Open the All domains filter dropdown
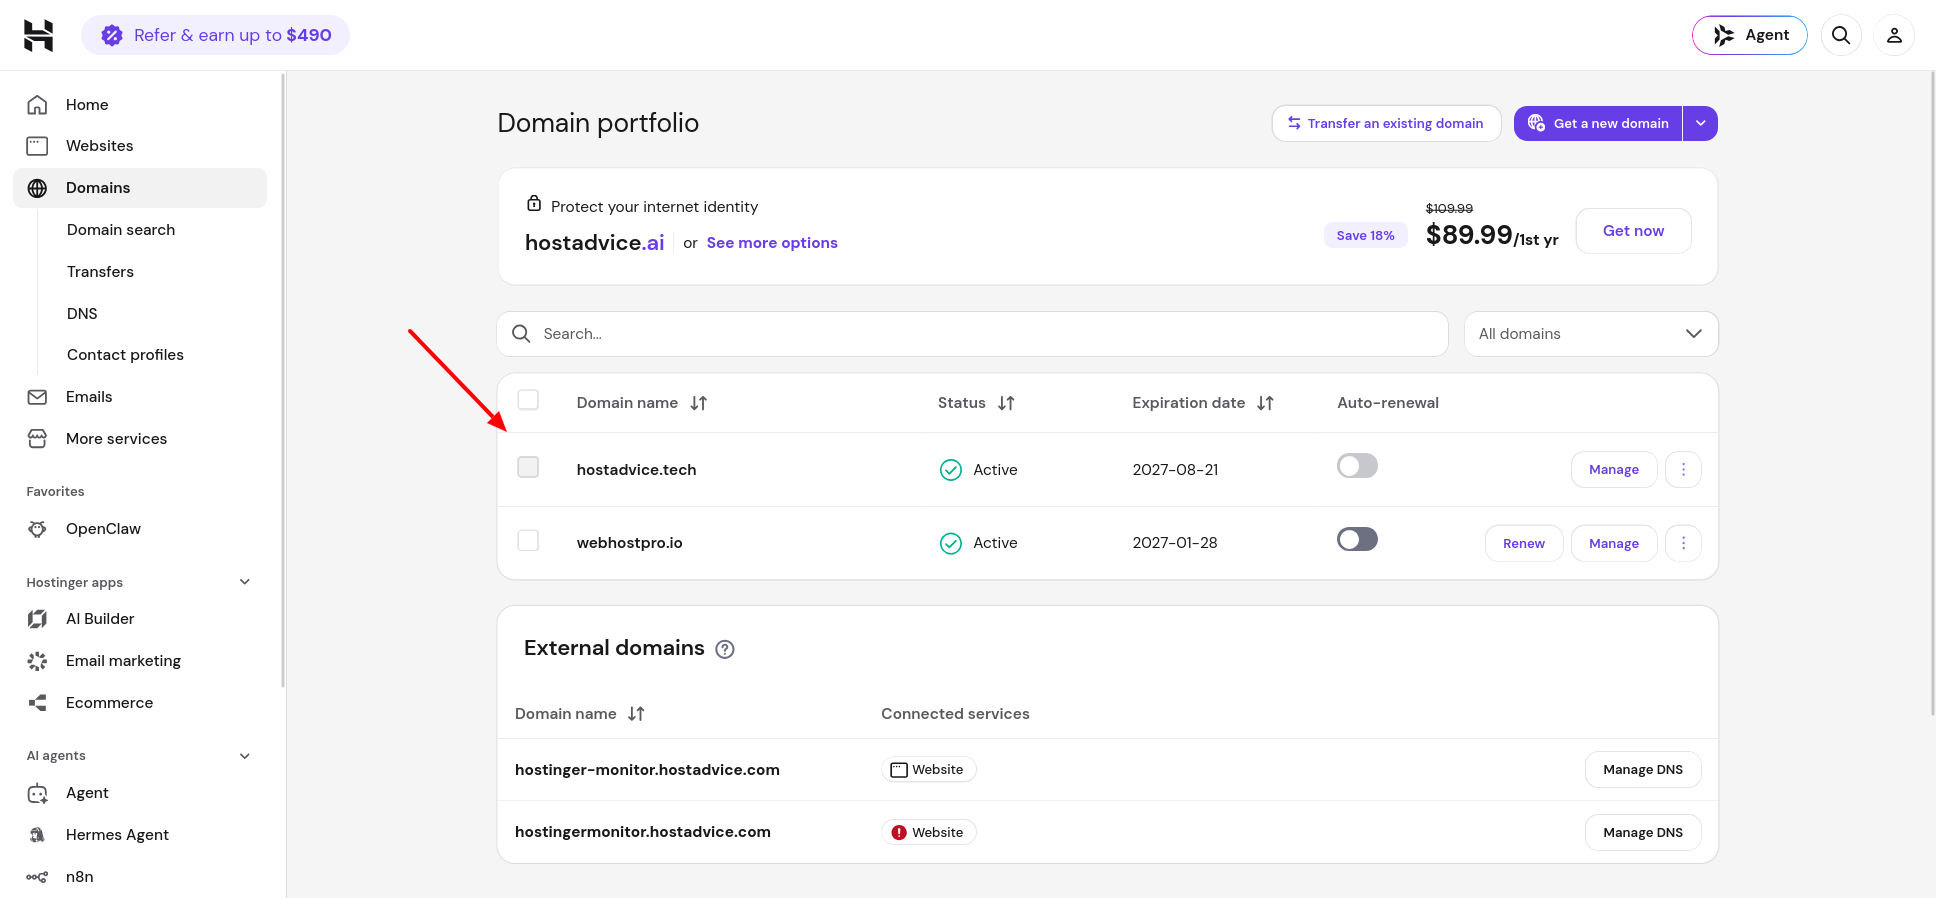The image size is (1936, 898). 1591,334
